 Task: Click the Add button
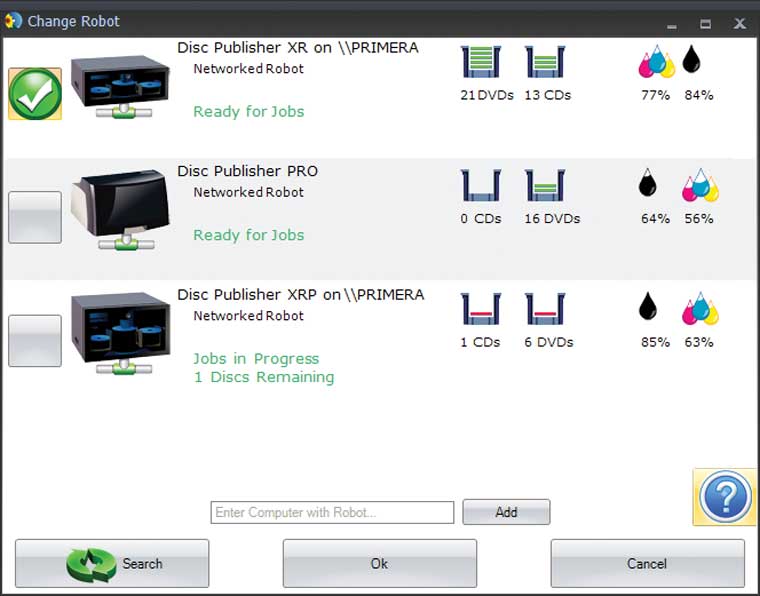click(x=506, y=512)
